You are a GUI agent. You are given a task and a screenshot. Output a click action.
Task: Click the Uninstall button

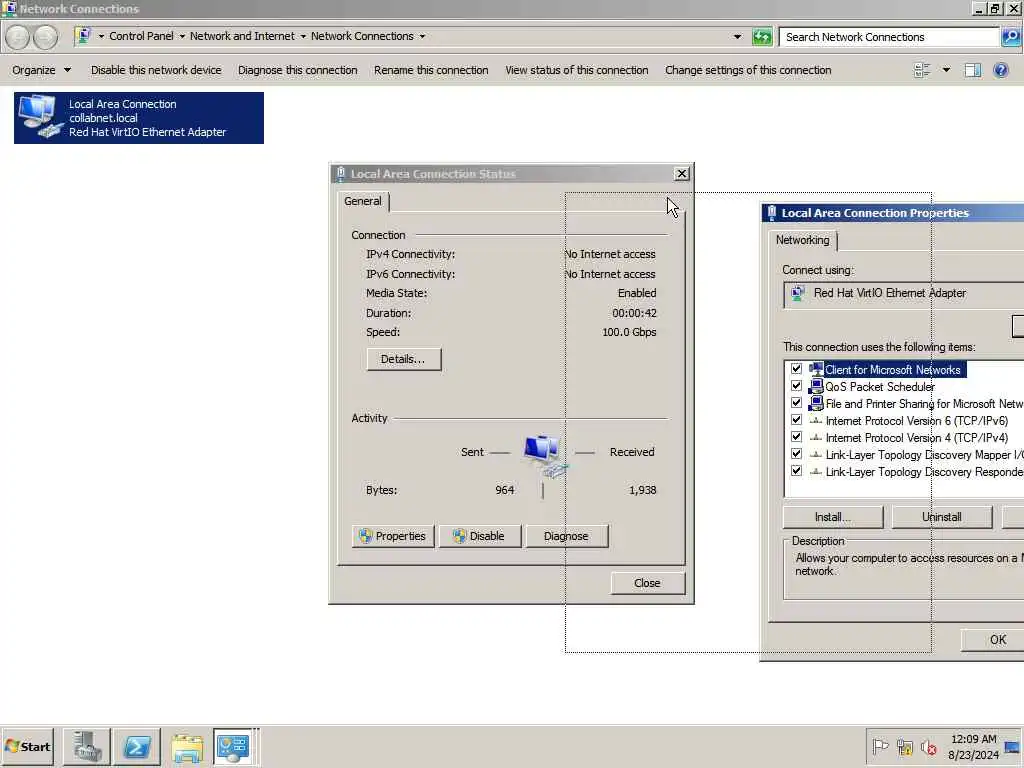click(x=942, y=517)
